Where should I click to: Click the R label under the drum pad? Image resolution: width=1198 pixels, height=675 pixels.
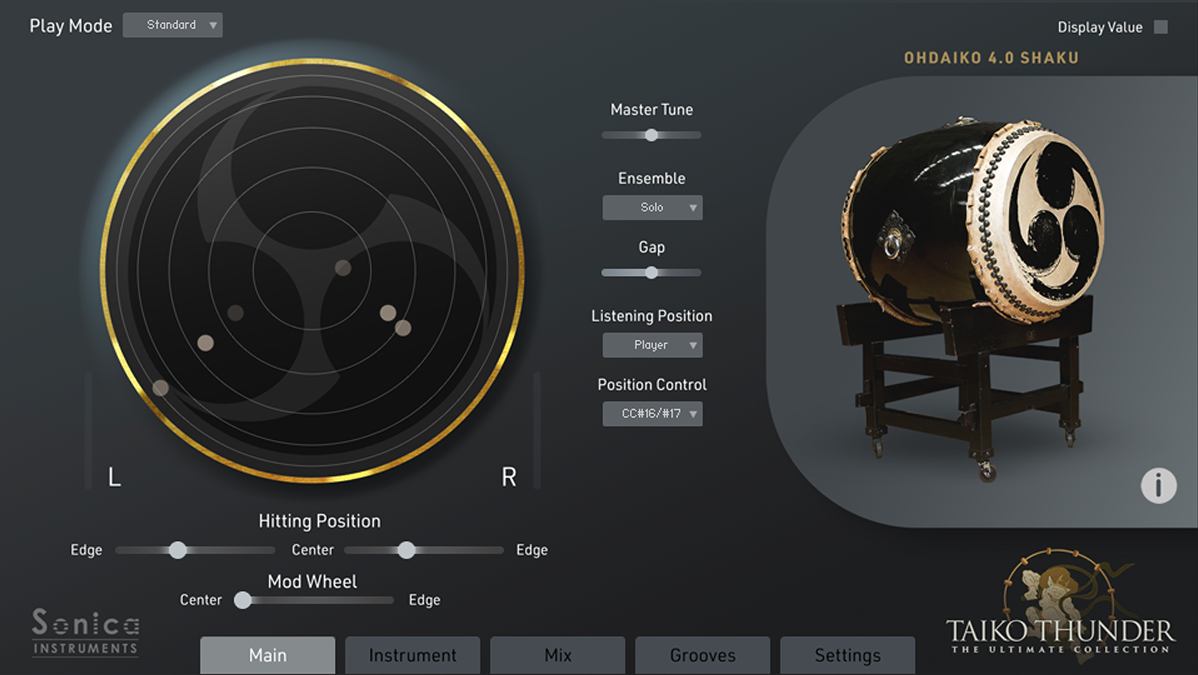pyautogui.click(x=509, y=478)
